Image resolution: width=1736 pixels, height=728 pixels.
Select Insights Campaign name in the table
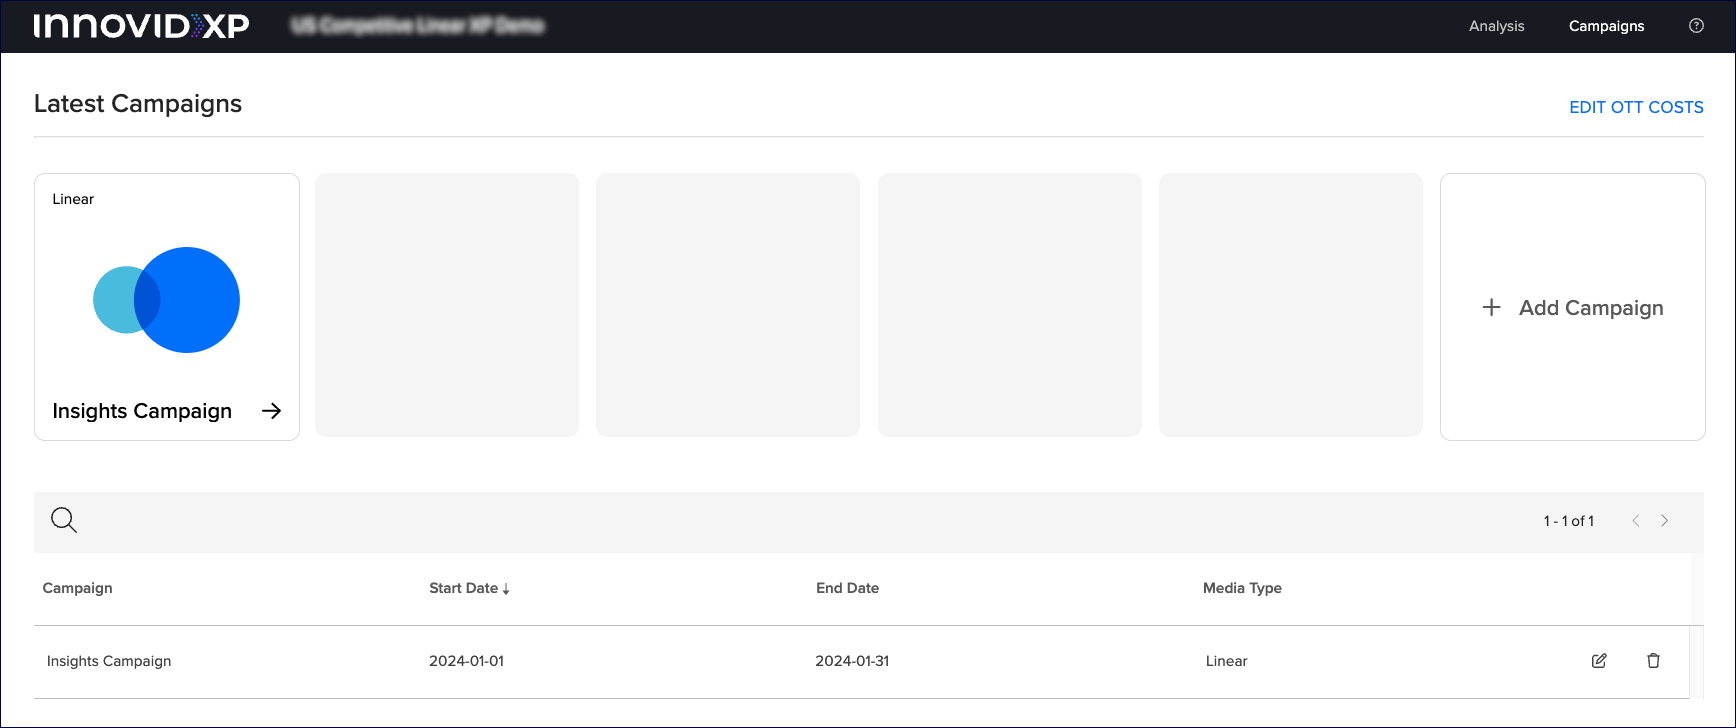pos(109,661)
